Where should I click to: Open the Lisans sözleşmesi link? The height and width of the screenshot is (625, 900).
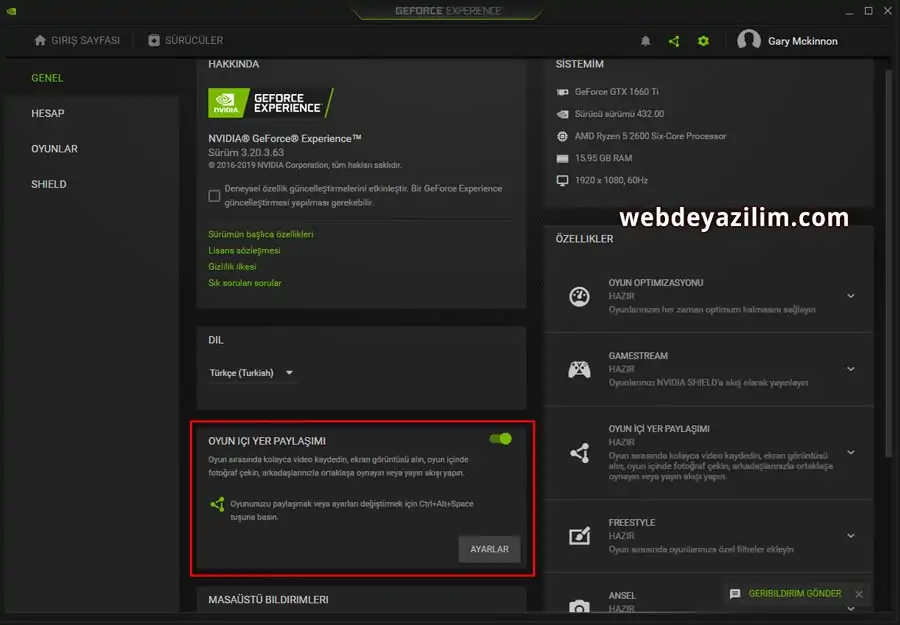[244, 251]
